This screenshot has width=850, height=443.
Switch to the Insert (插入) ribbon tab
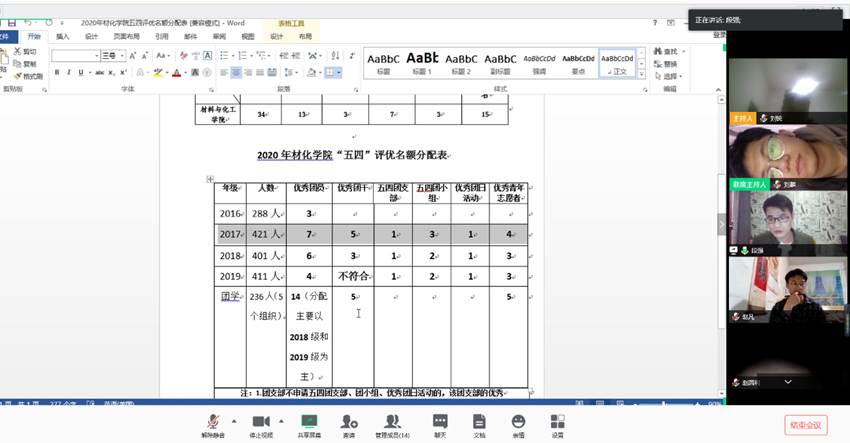tap(62, 36)
